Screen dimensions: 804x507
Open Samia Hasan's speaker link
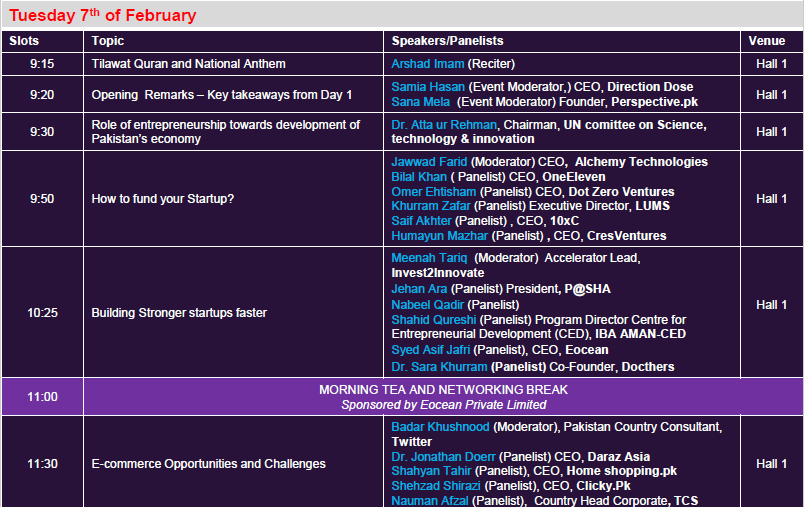[428, 87]
